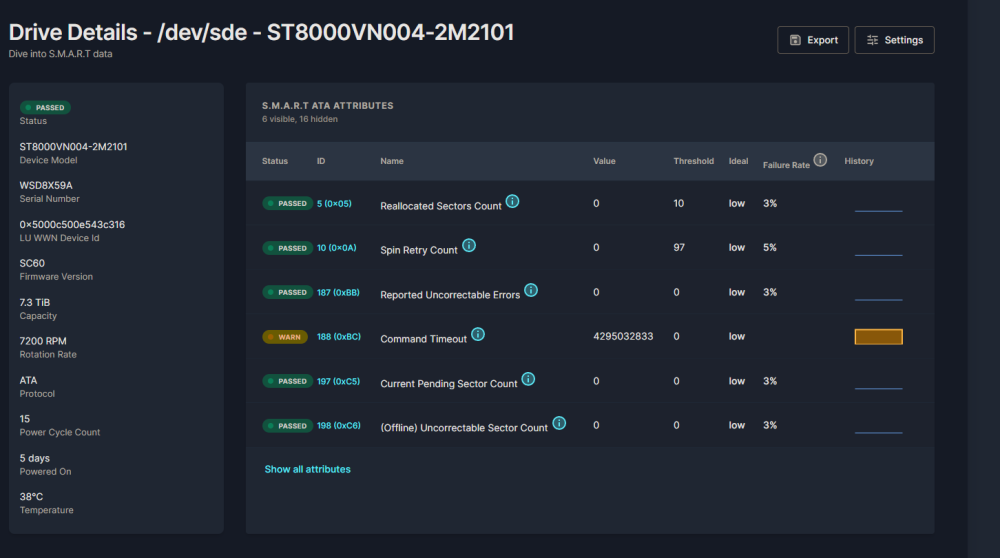
Task: Click the ID column header
Action: (321, 161)
